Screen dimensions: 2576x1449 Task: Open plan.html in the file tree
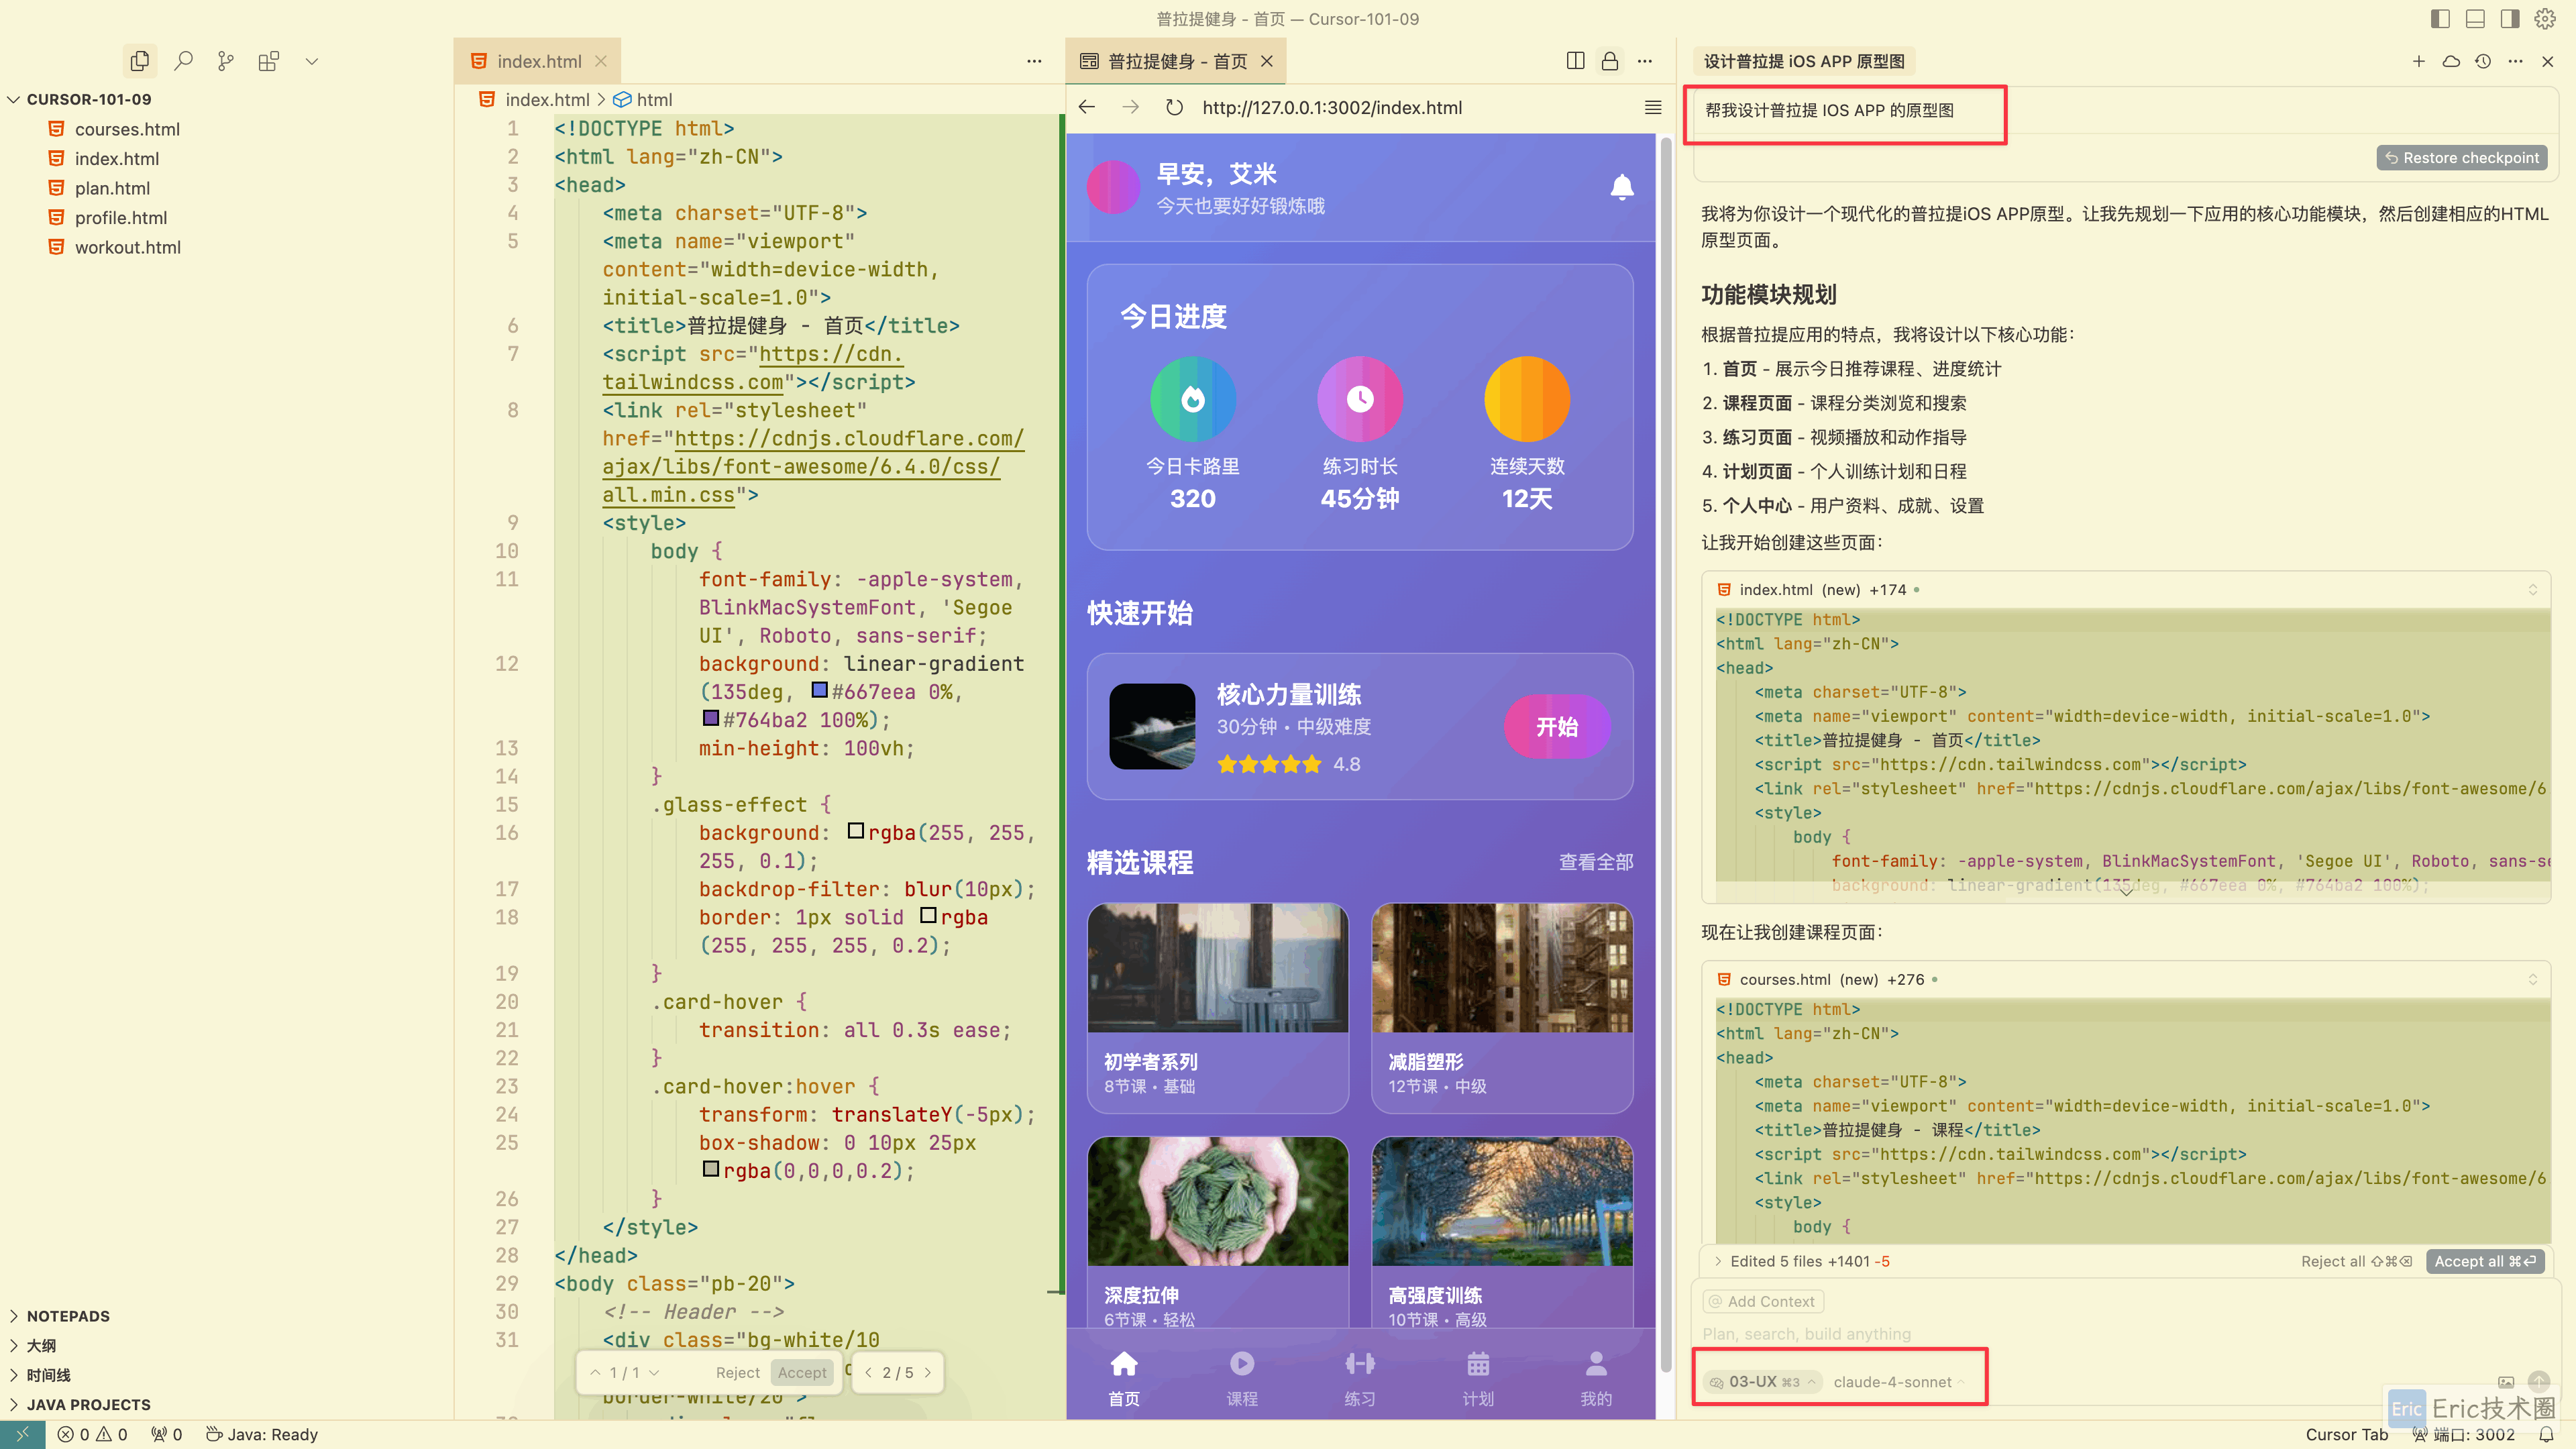click(112, 188)
